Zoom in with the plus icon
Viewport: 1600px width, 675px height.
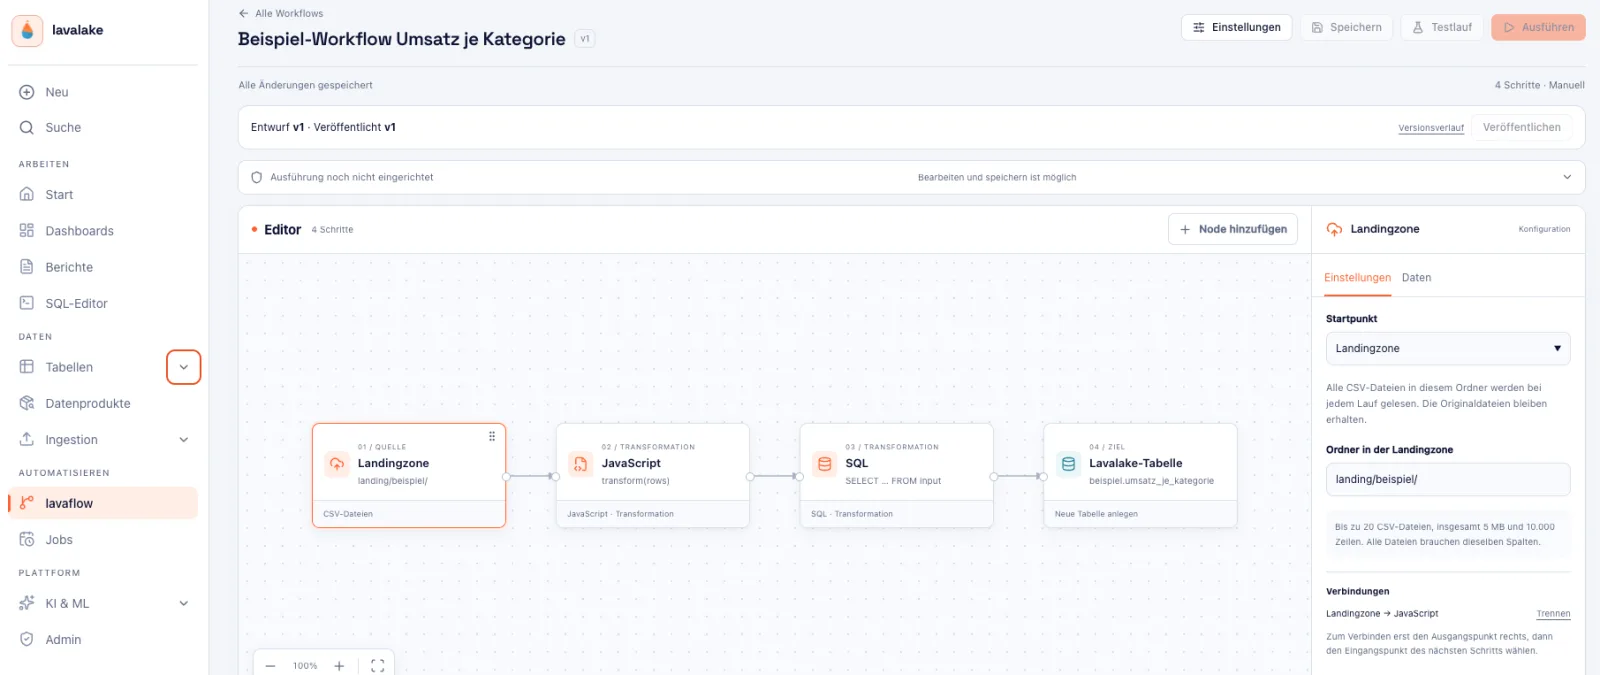tap(339, 666)
